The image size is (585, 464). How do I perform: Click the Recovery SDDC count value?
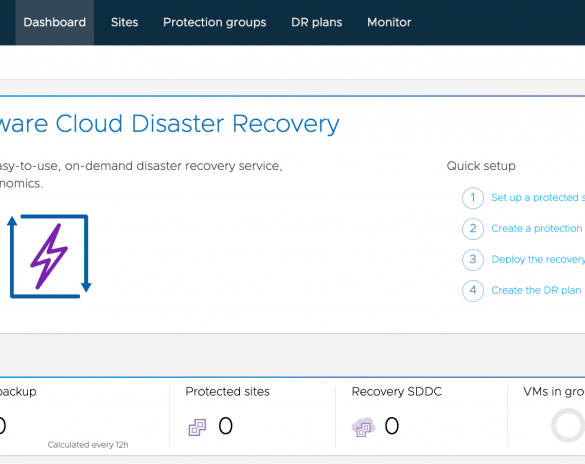click(x=392, y=426)
